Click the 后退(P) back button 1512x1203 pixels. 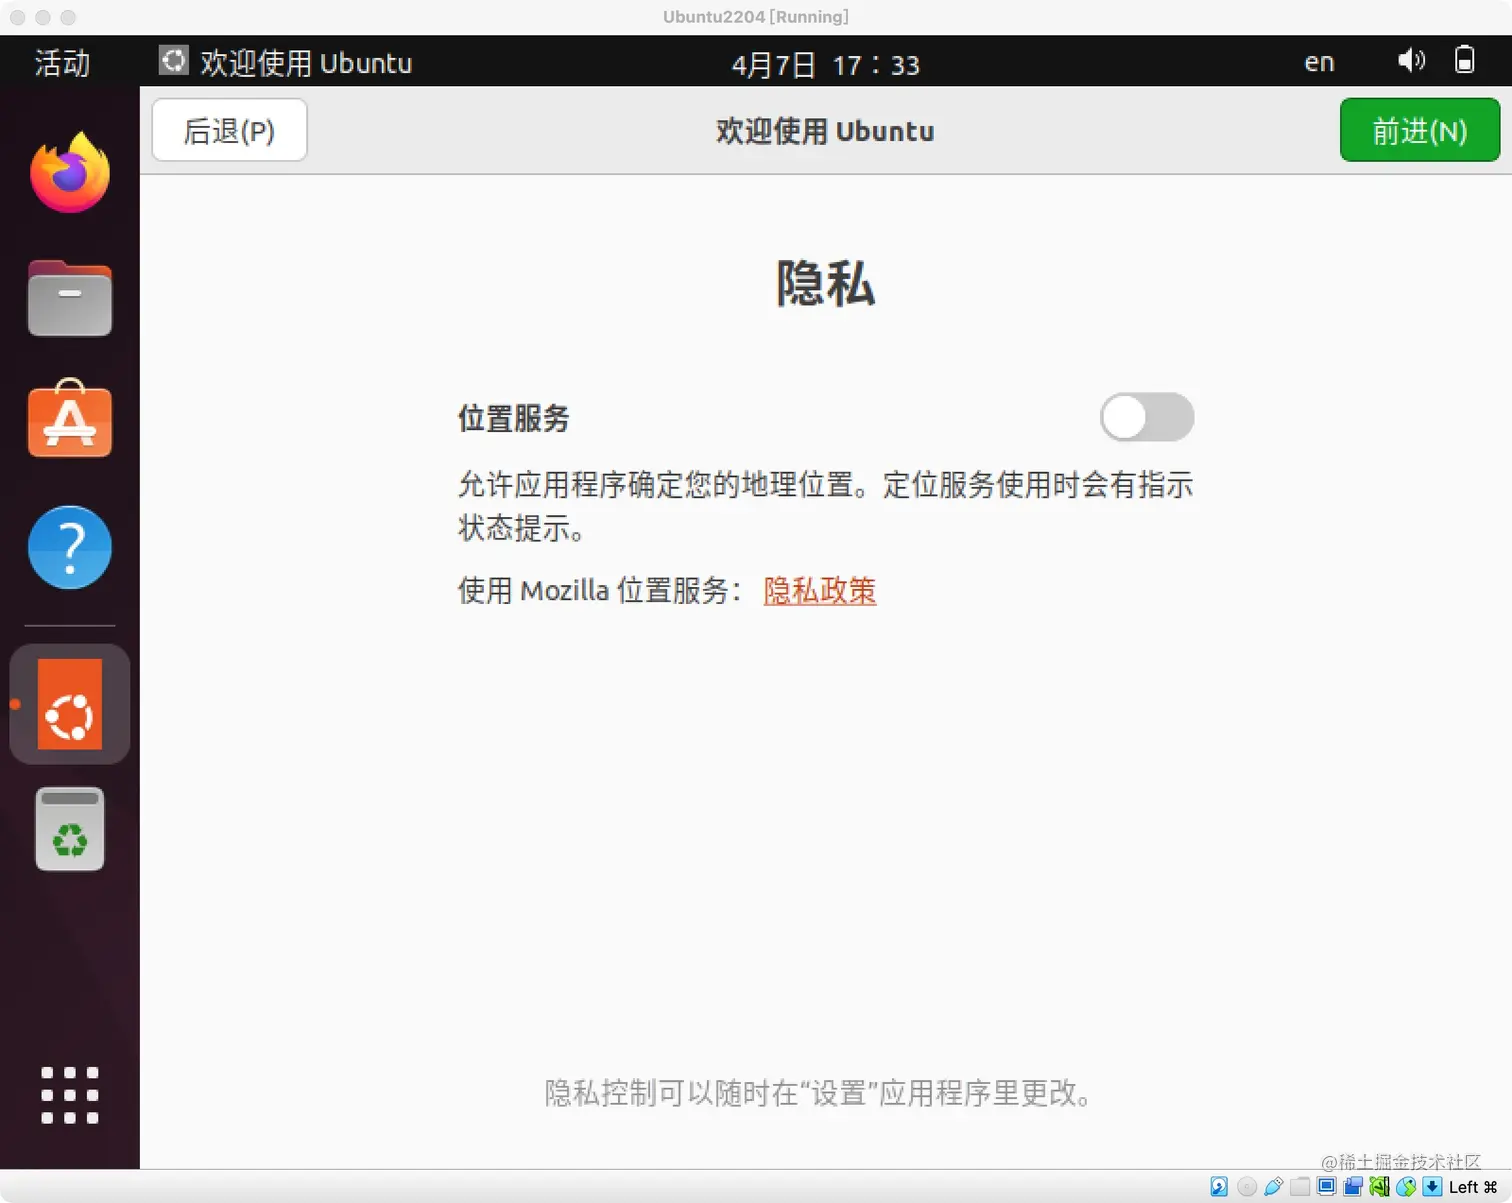(x=229, y=130)
